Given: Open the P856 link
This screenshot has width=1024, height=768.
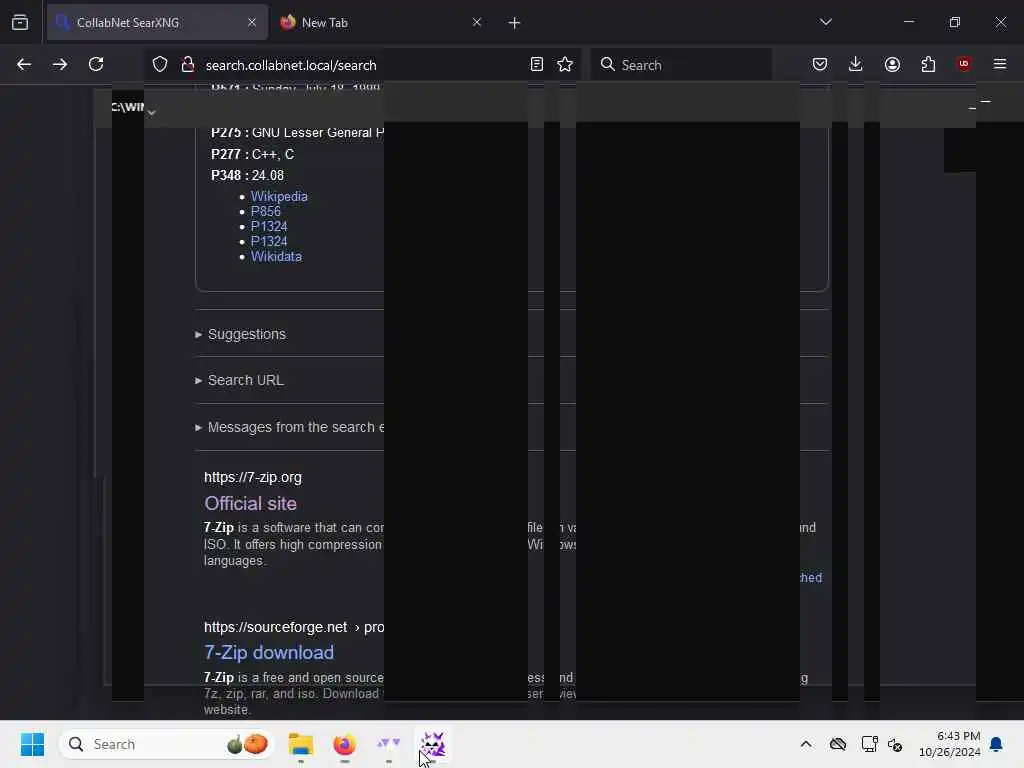Looking at the screenshot, I should click(x=266, y=212).
